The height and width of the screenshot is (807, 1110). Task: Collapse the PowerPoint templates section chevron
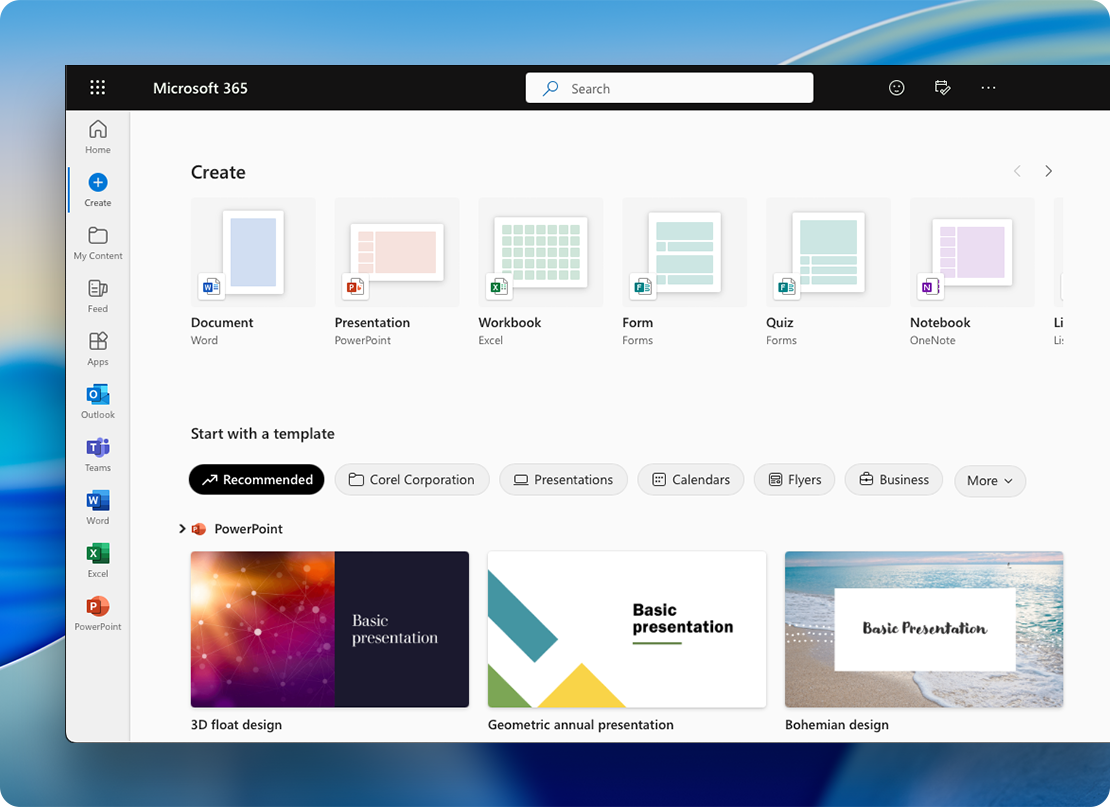[182, 529]
